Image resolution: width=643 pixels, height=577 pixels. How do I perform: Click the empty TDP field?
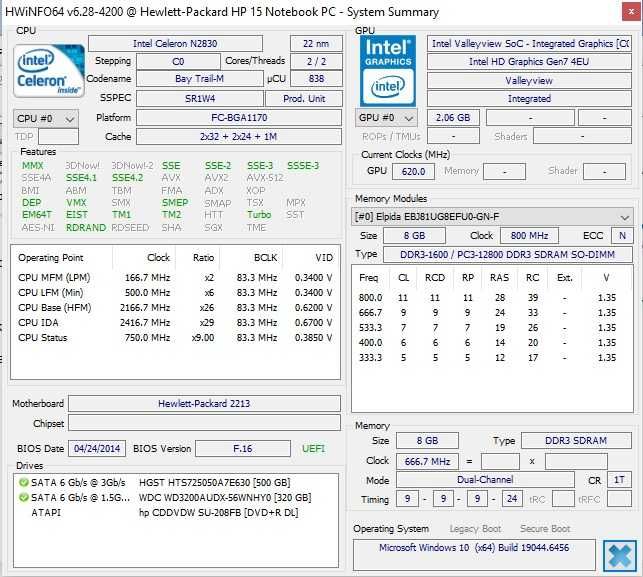58,137
